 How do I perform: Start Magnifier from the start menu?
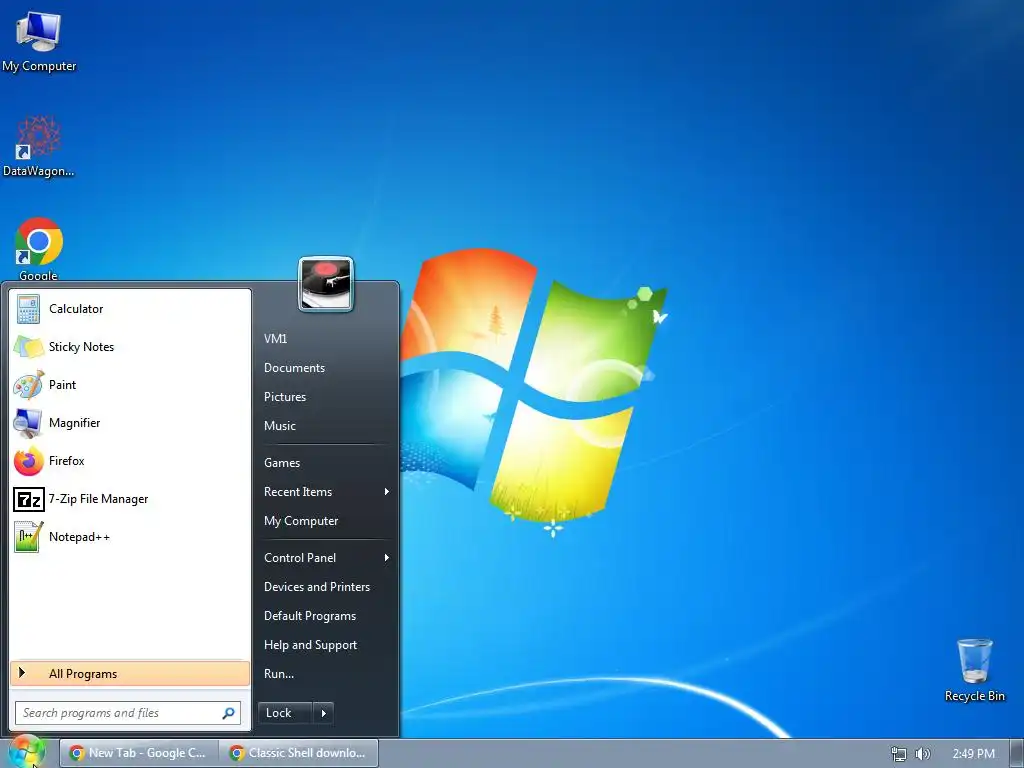coord(130,423)
